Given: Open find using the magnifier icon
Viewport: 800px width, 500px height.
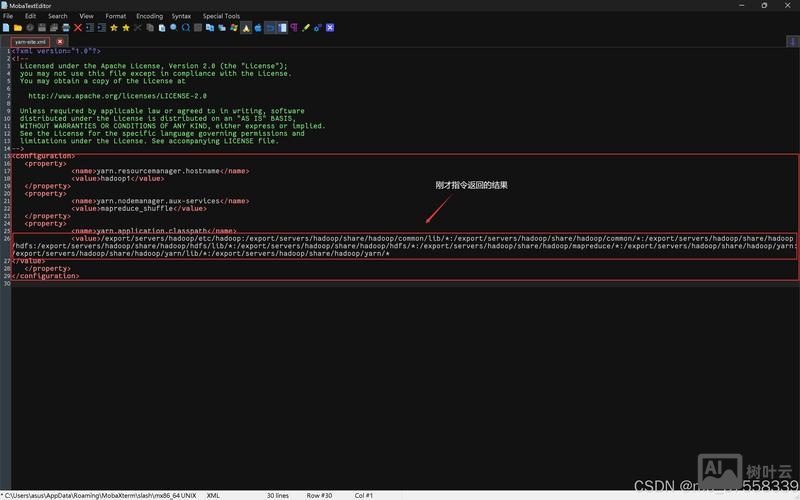Looking at the screenshot, I should pyautogui.click(x=174, y=28).
